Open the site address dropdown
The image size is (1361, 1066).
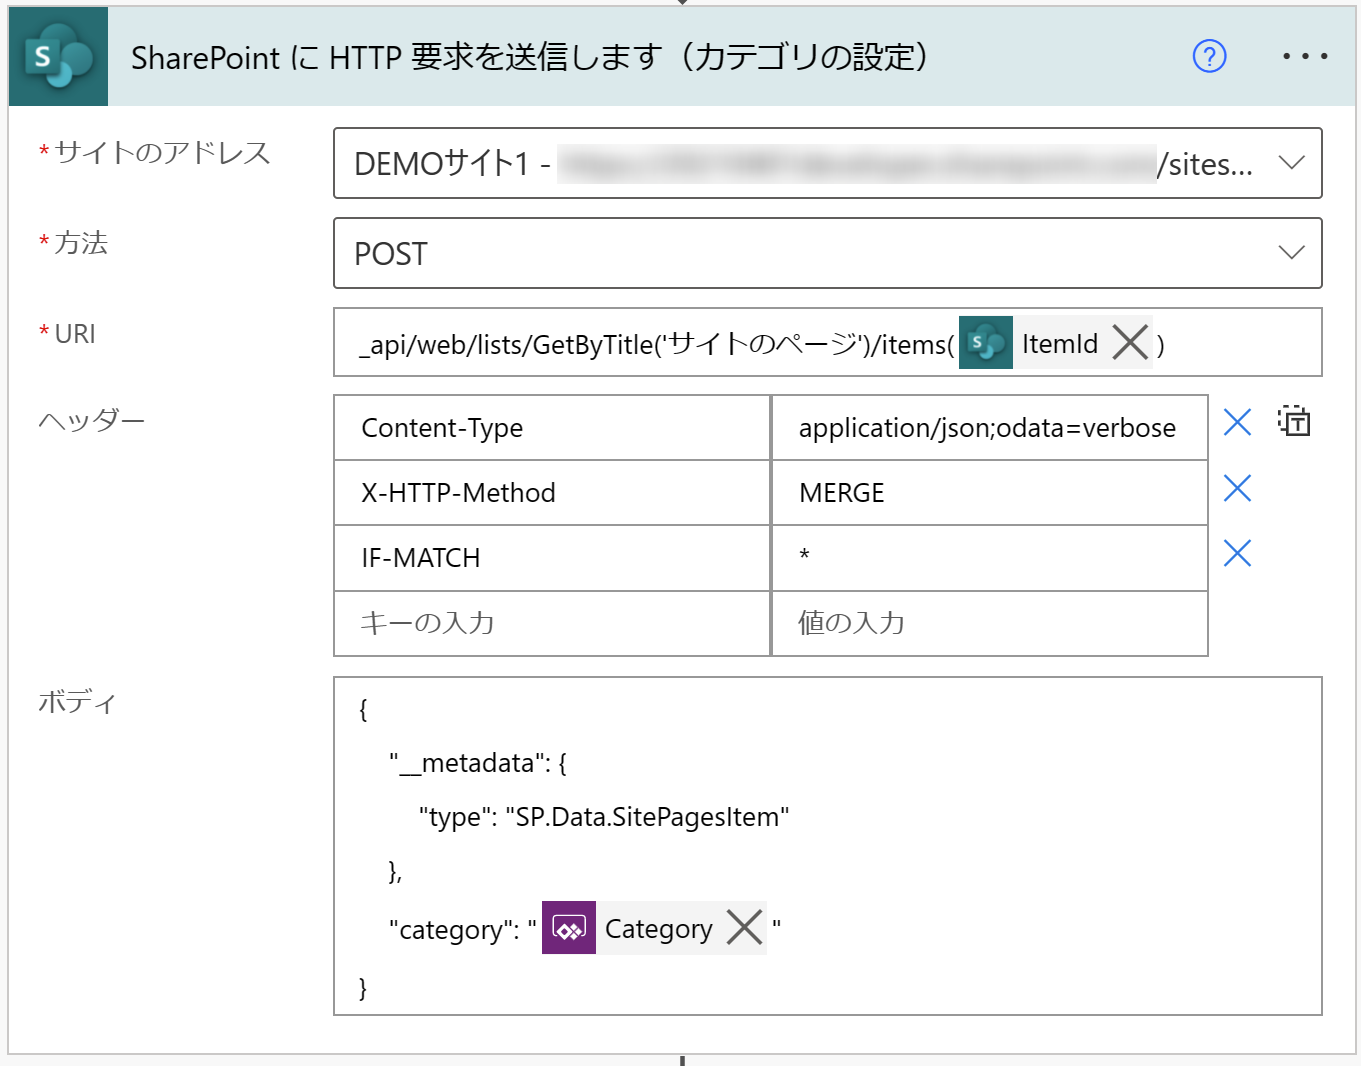[x=1293, y=163]
